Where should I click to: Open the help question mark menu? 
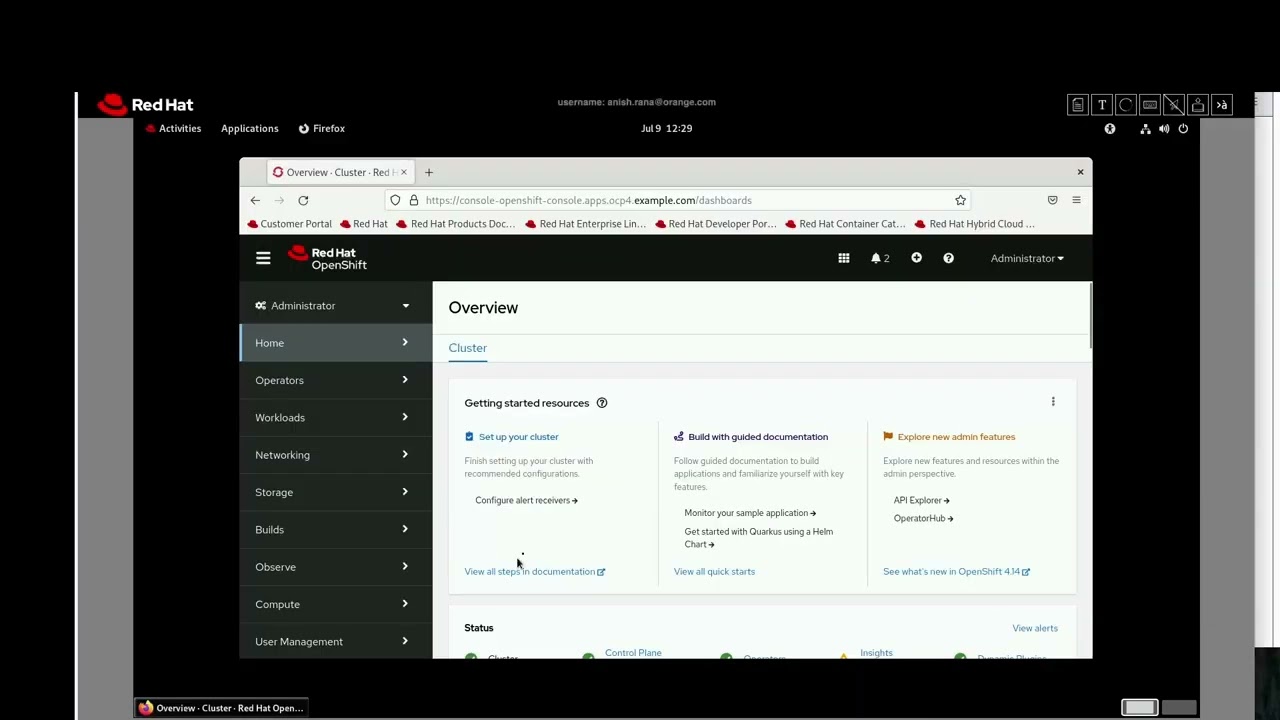(948, 258)
